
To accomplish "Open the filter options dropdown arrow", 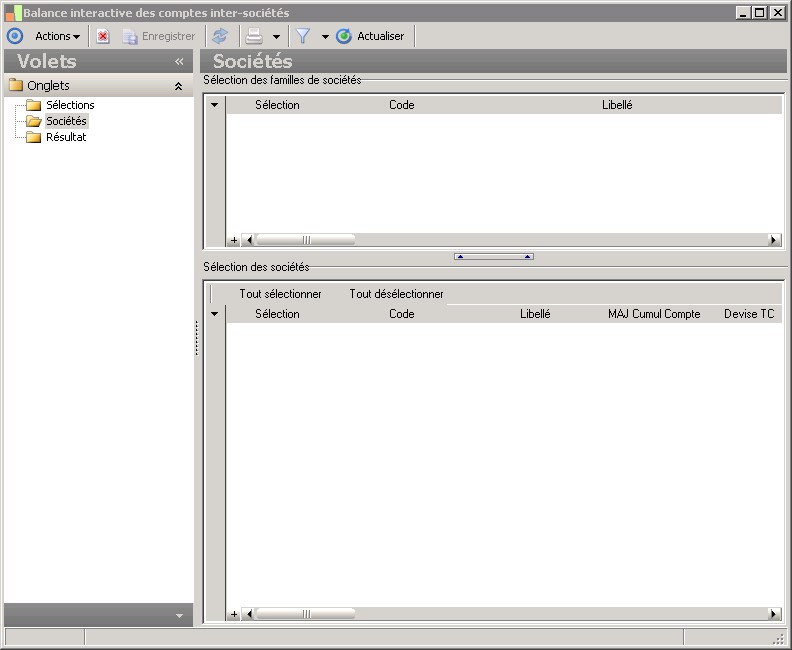I will (x=325, y=37).
